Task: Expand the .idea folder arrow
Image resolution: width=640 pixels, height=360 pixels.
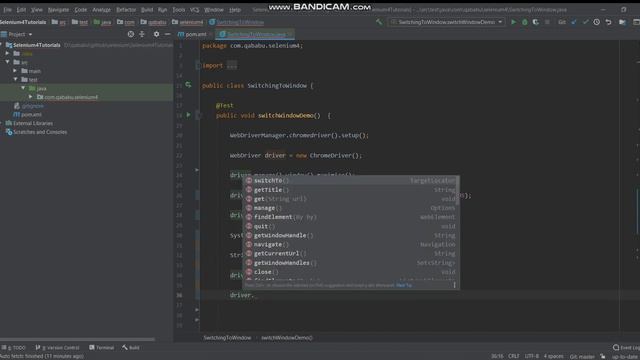Action: pos(7,53)
